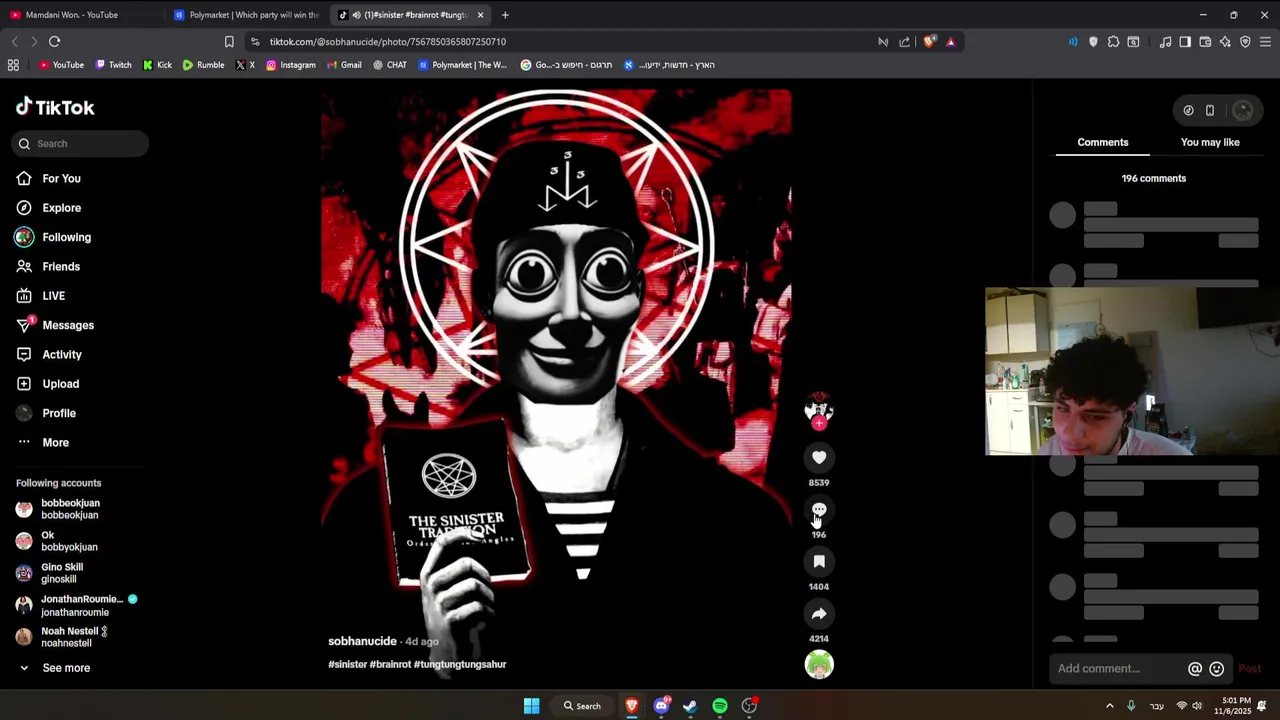Screen dimensions: 1280x720
Task: Save the post with the bookmark icon
Action: click(819, 562)
